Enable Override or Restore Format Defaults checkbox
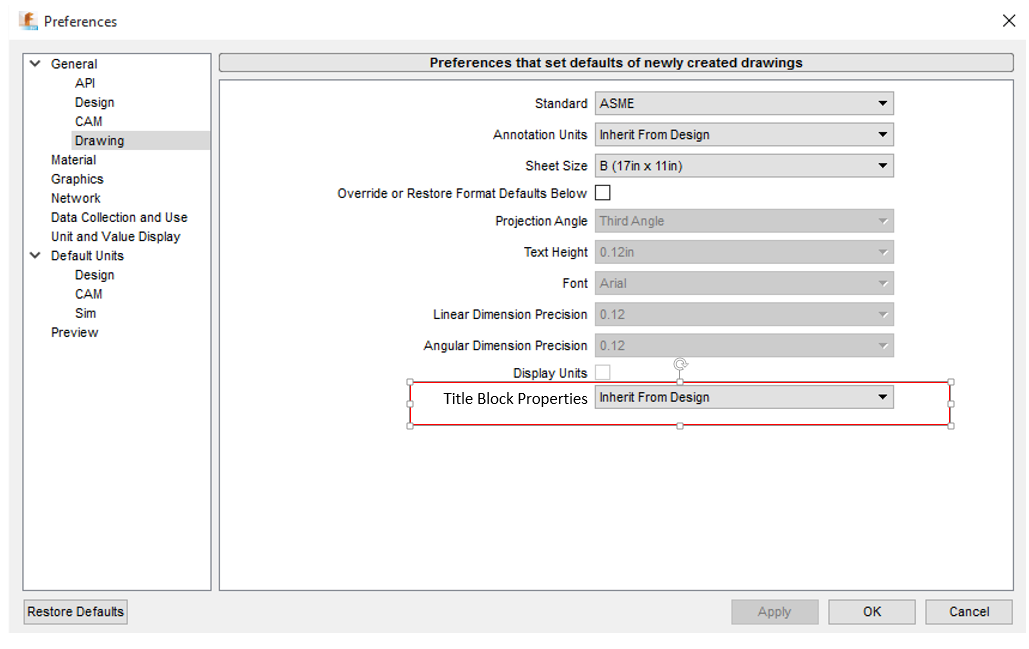Screen dimensions: 1029x649 [x=602, y=193]
